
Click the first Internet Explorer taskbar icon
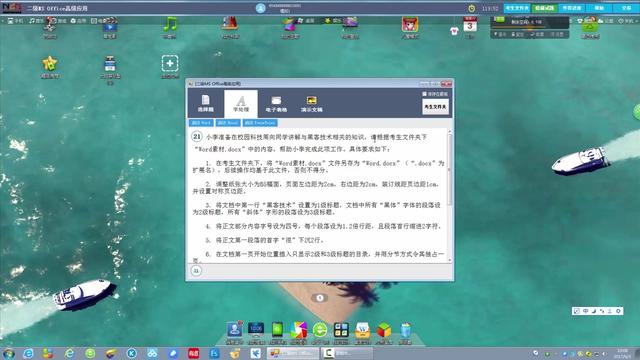click(28, 353)
